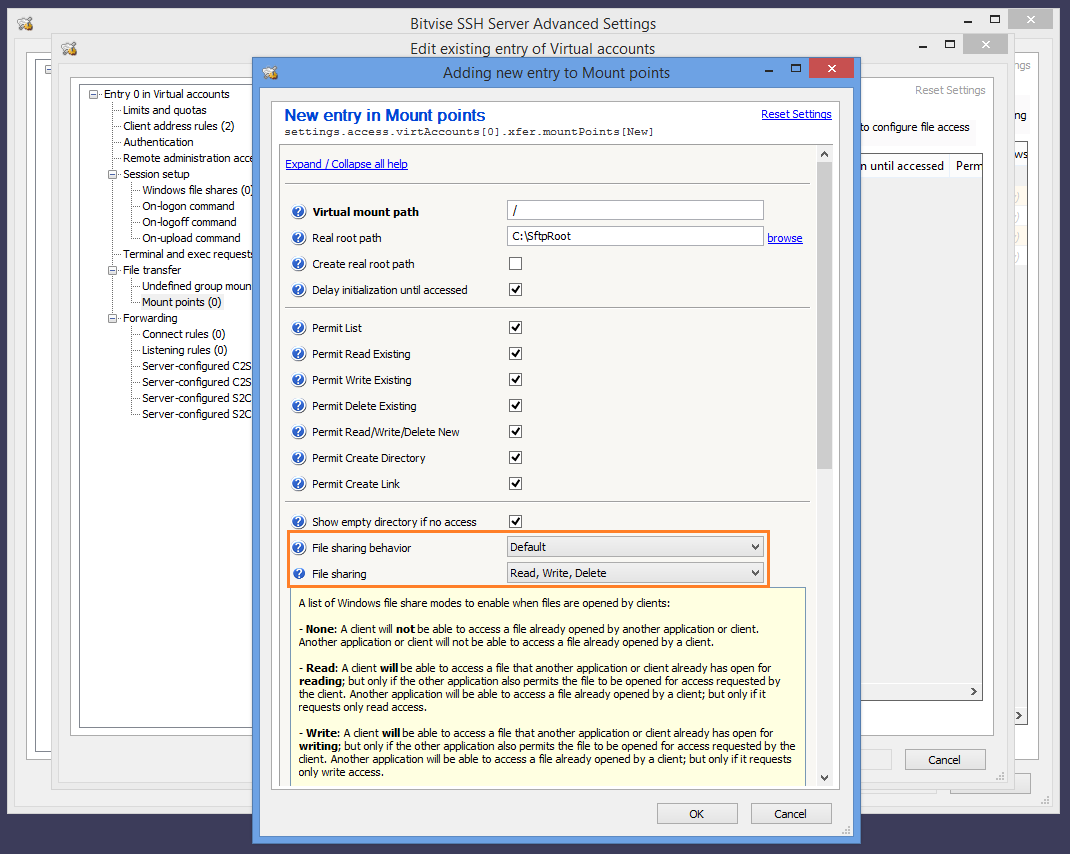
Task: Click help icon for Permit Create Directory
Action: coord(298,458)
